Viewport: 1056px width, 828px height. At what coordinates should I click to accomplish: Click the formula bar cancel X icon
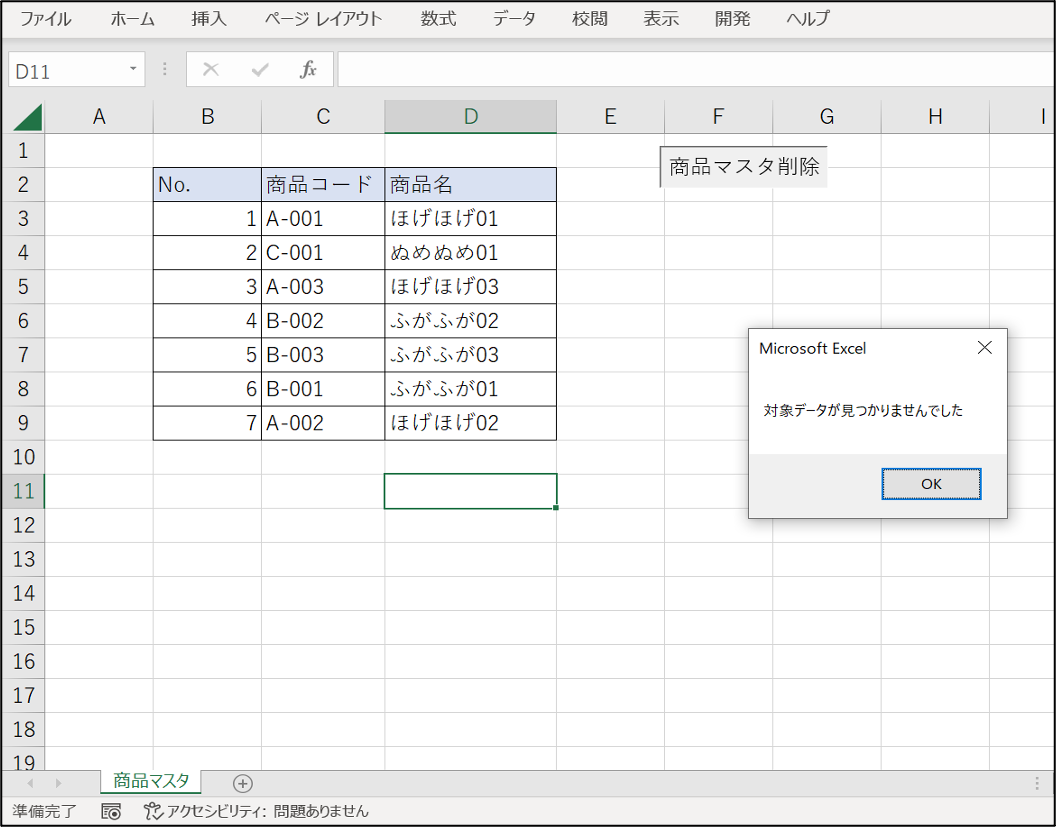tap(210, 70)
